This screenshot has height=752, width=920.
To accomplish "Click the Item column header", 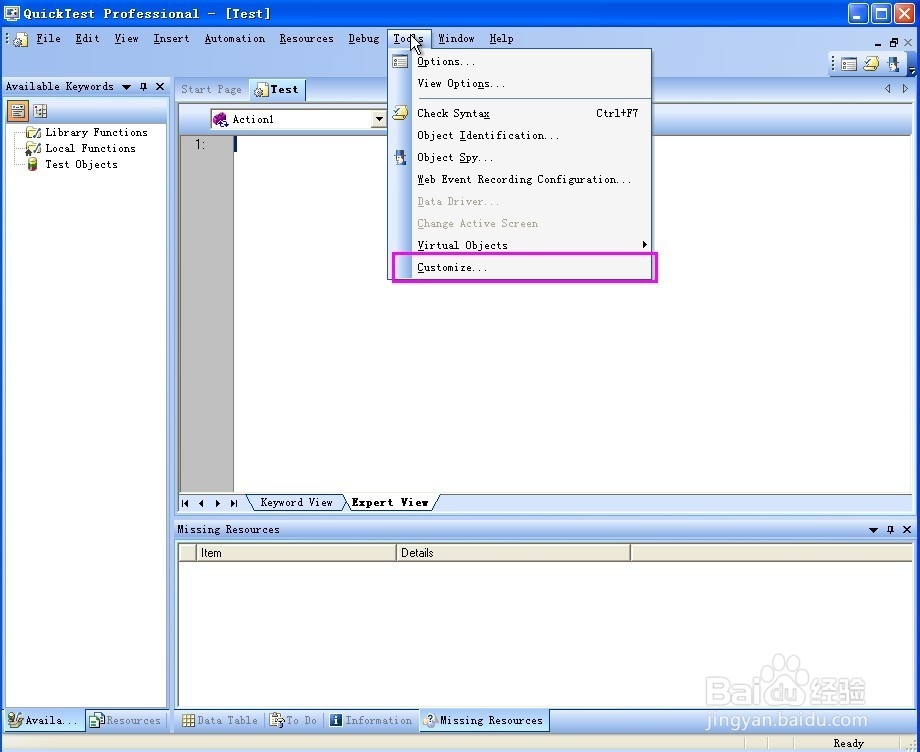I will click(x=296, y=553).
